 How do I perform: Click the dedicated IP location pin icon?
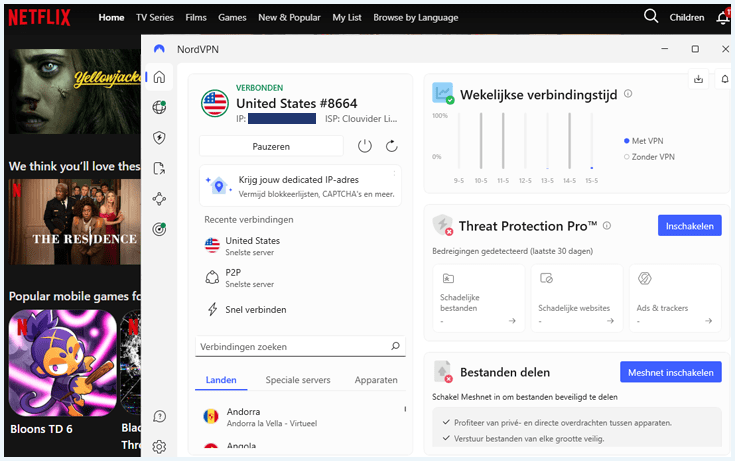[218, 186]
